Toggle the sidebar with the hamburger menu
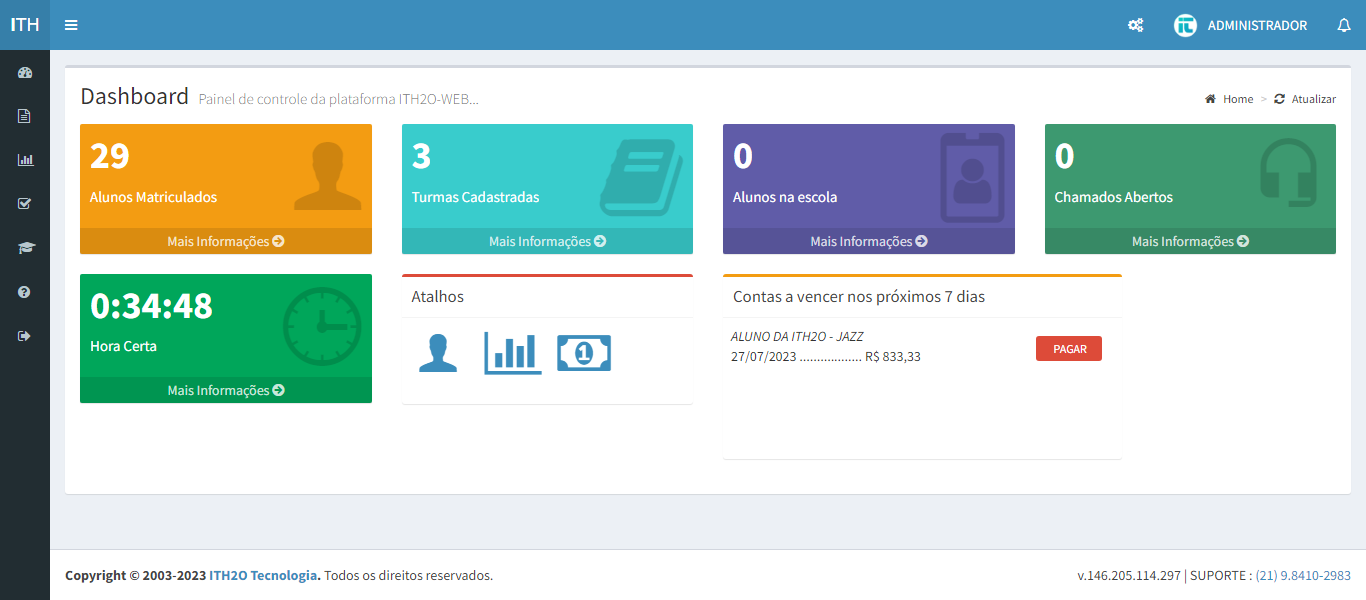Viewport: 1366px width, 600px height. point(70,25)
